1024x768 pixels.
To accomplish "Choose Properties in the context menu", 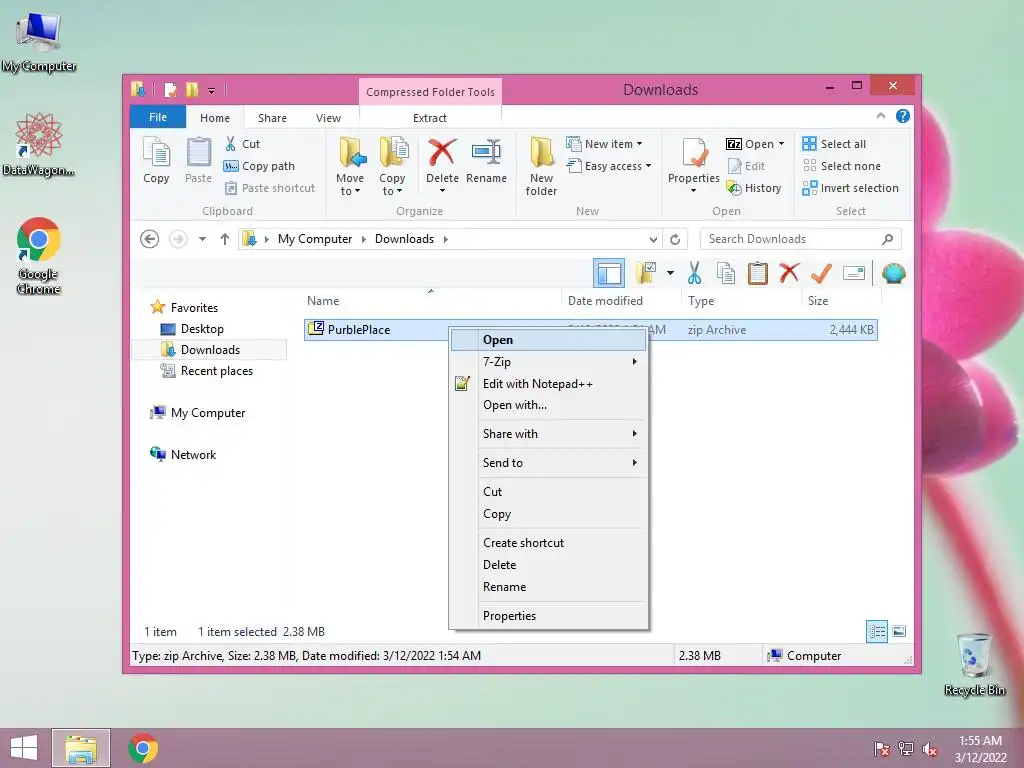I will (x=549, y=616).
